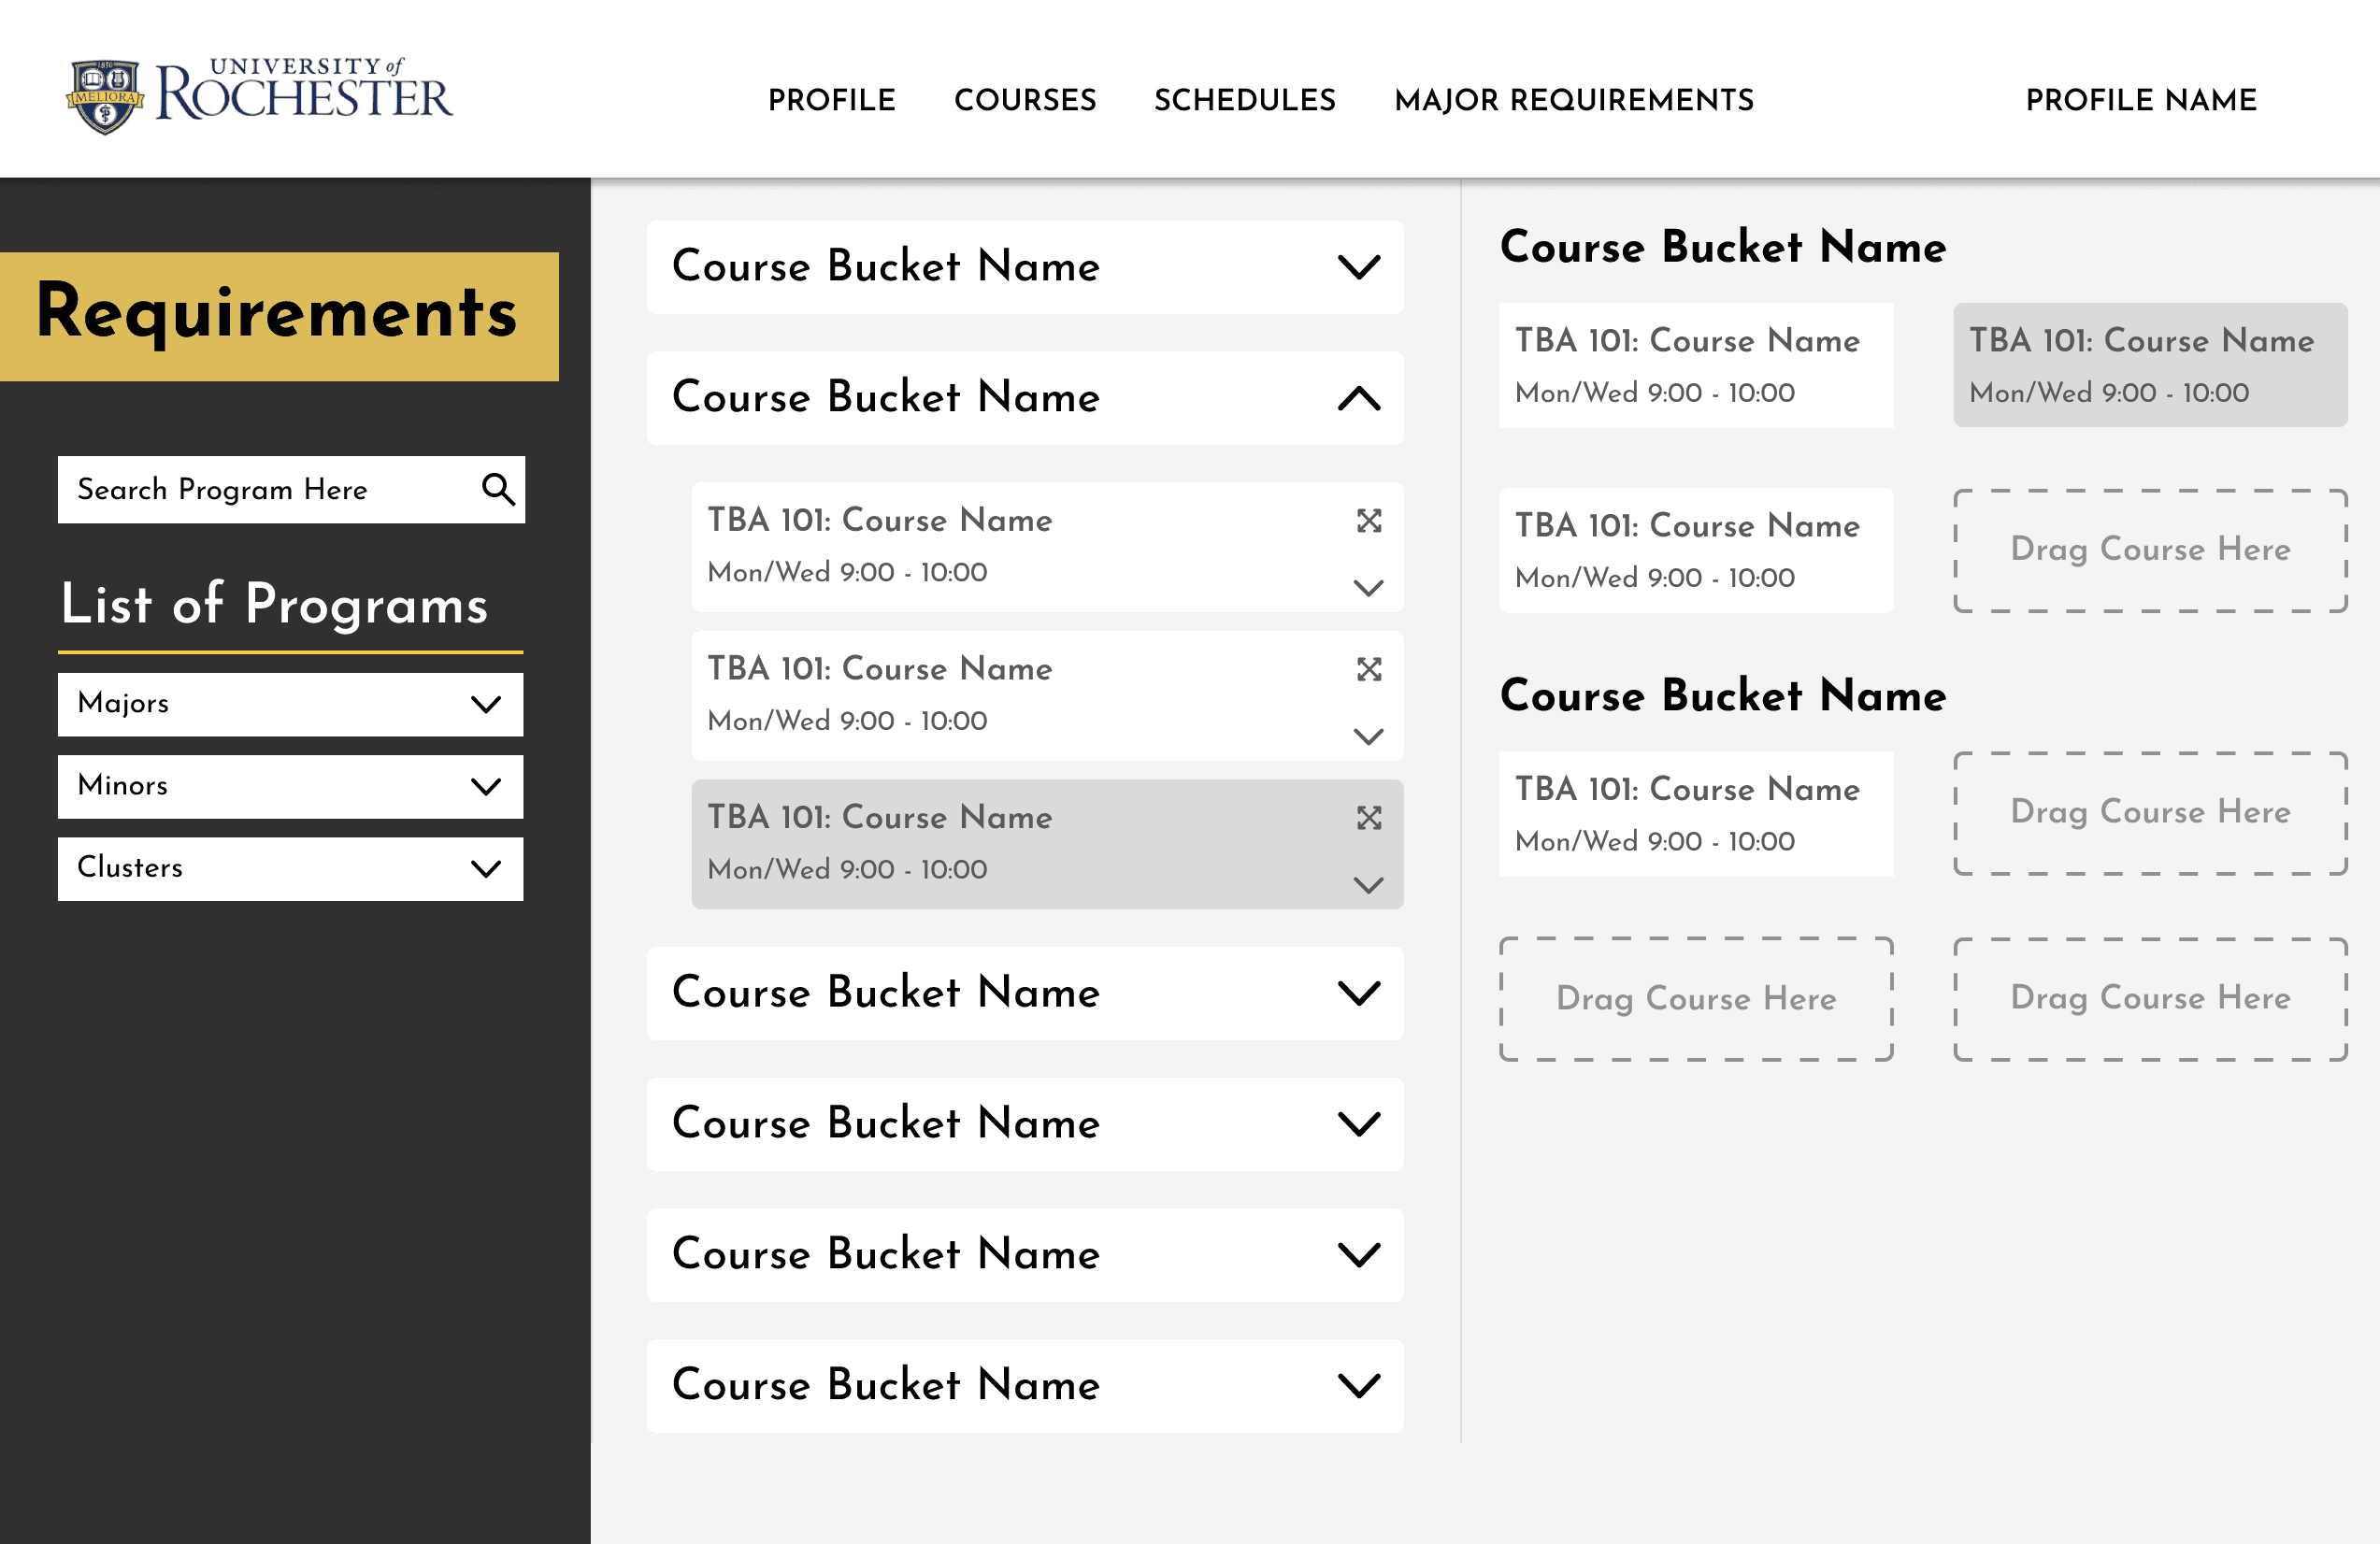Collapse the expanded Course Bucket Name
Screen dimensions: 2380x1544
(1358, 399)
